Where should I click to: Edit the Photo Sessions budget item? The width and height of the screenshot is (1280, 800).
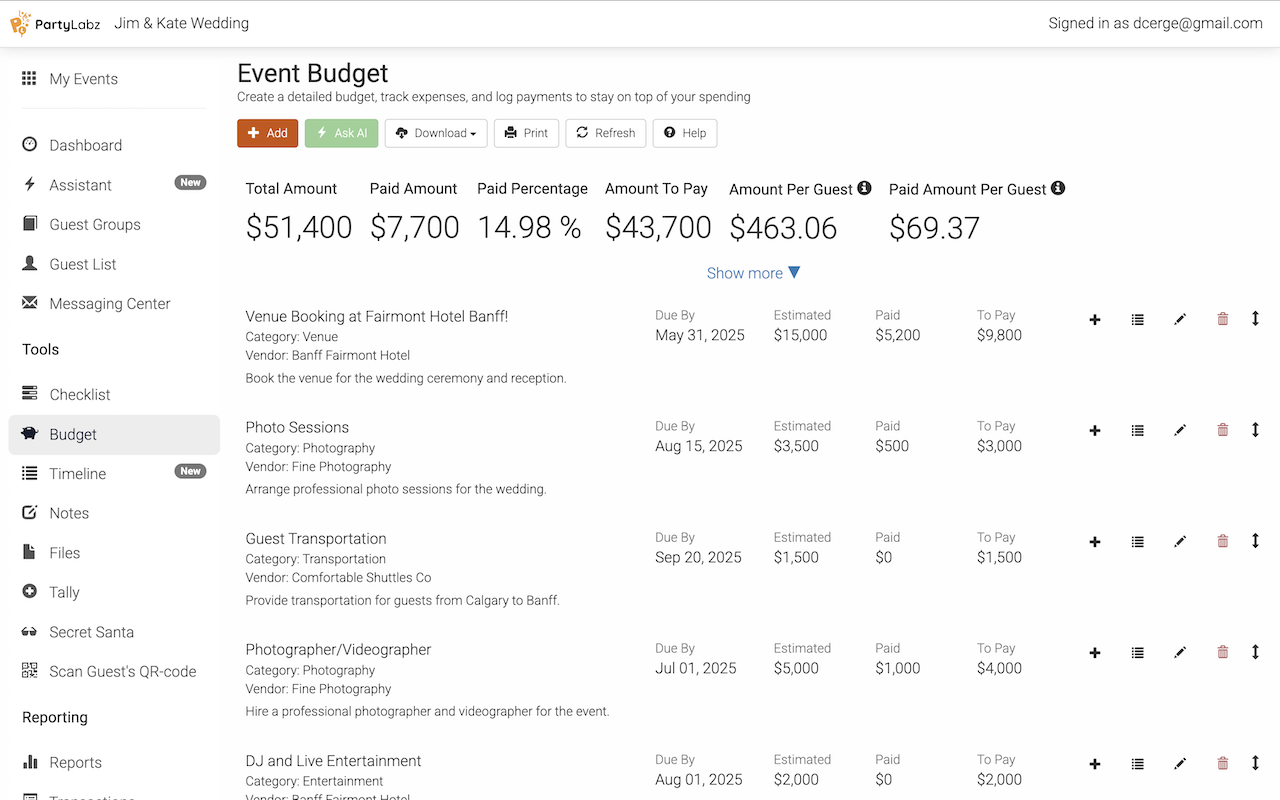pyautogui.click(x=1180, y=431)
